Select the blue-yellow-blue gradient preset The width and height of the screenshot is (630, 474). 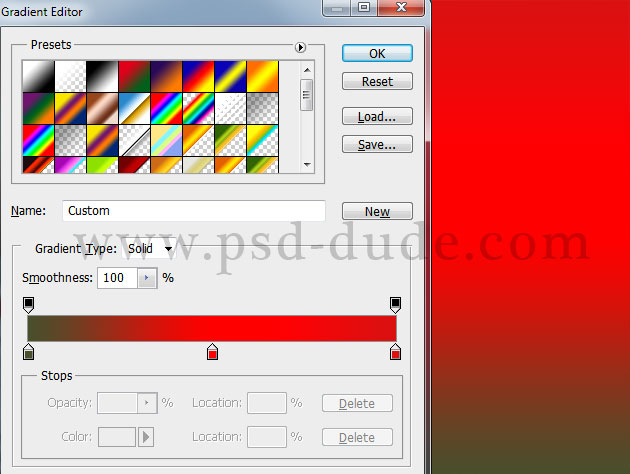[230, 76]
